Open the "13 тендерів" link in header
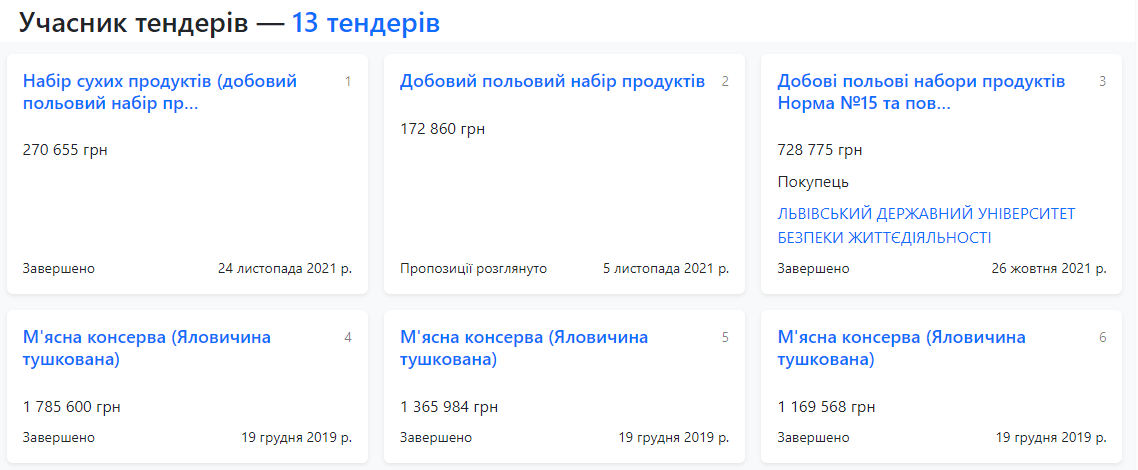 point(365,23)
